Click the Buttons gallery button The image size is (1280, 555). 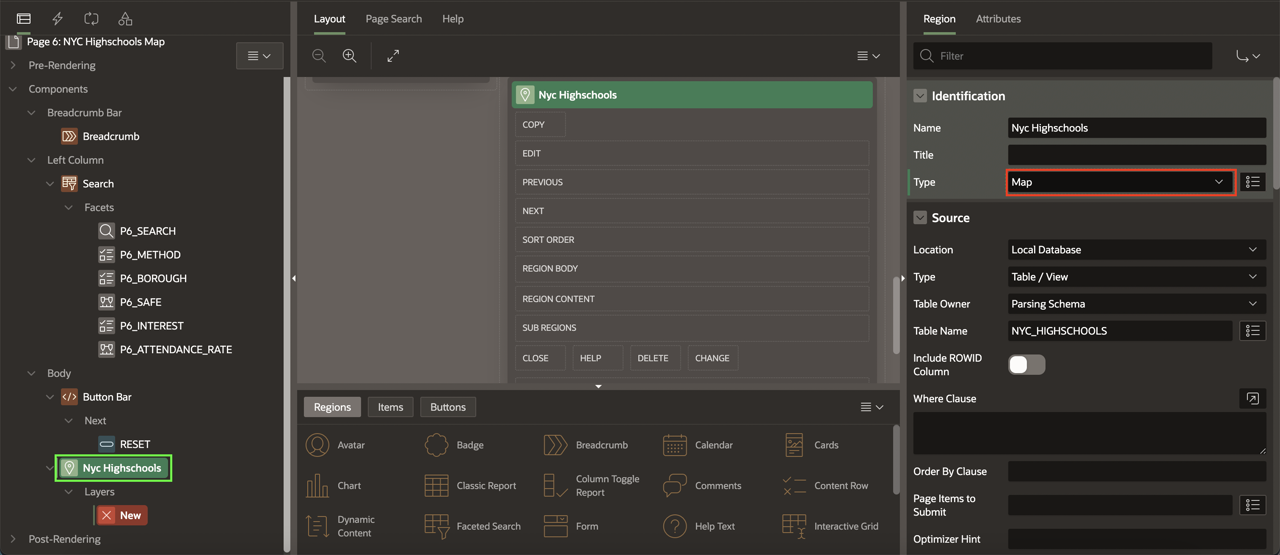coord(448,407)
